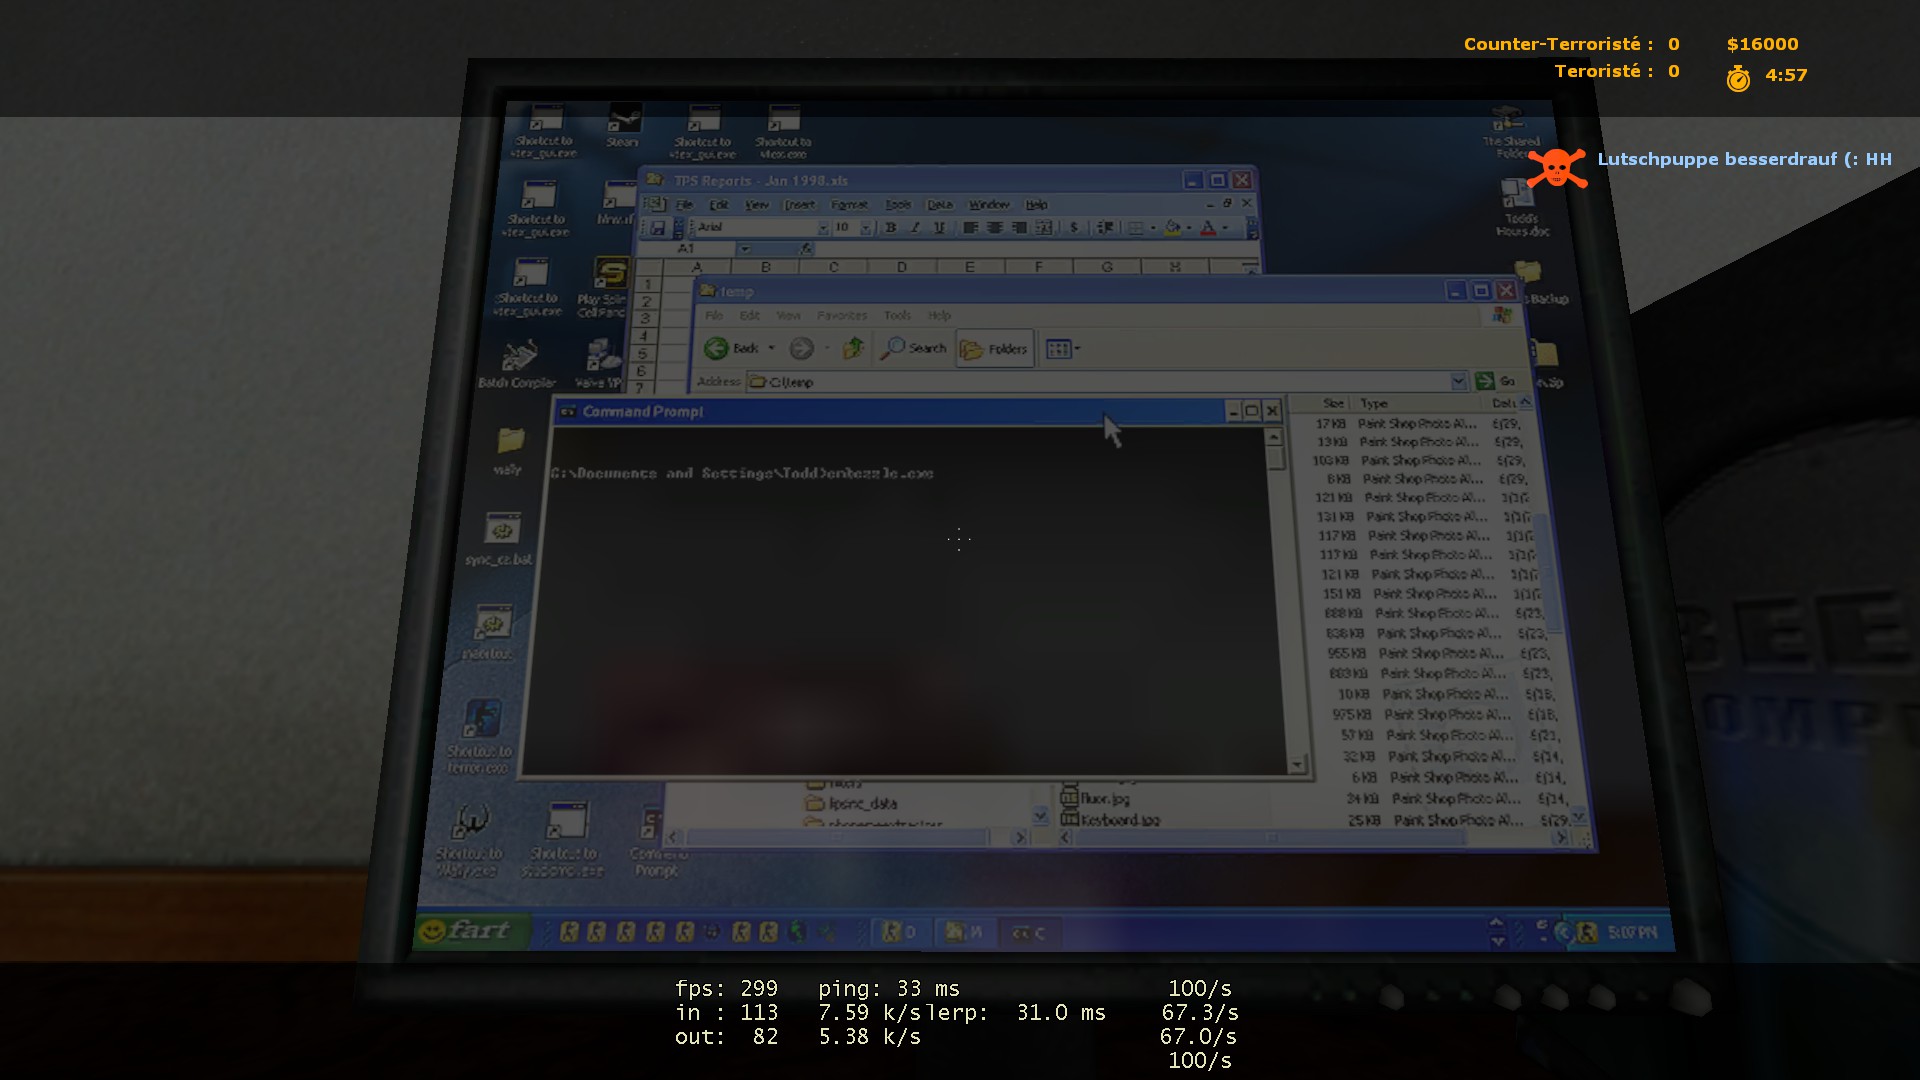
Task: Toggle Underline in Excel toolbar
Action: (x=939, y=228)
